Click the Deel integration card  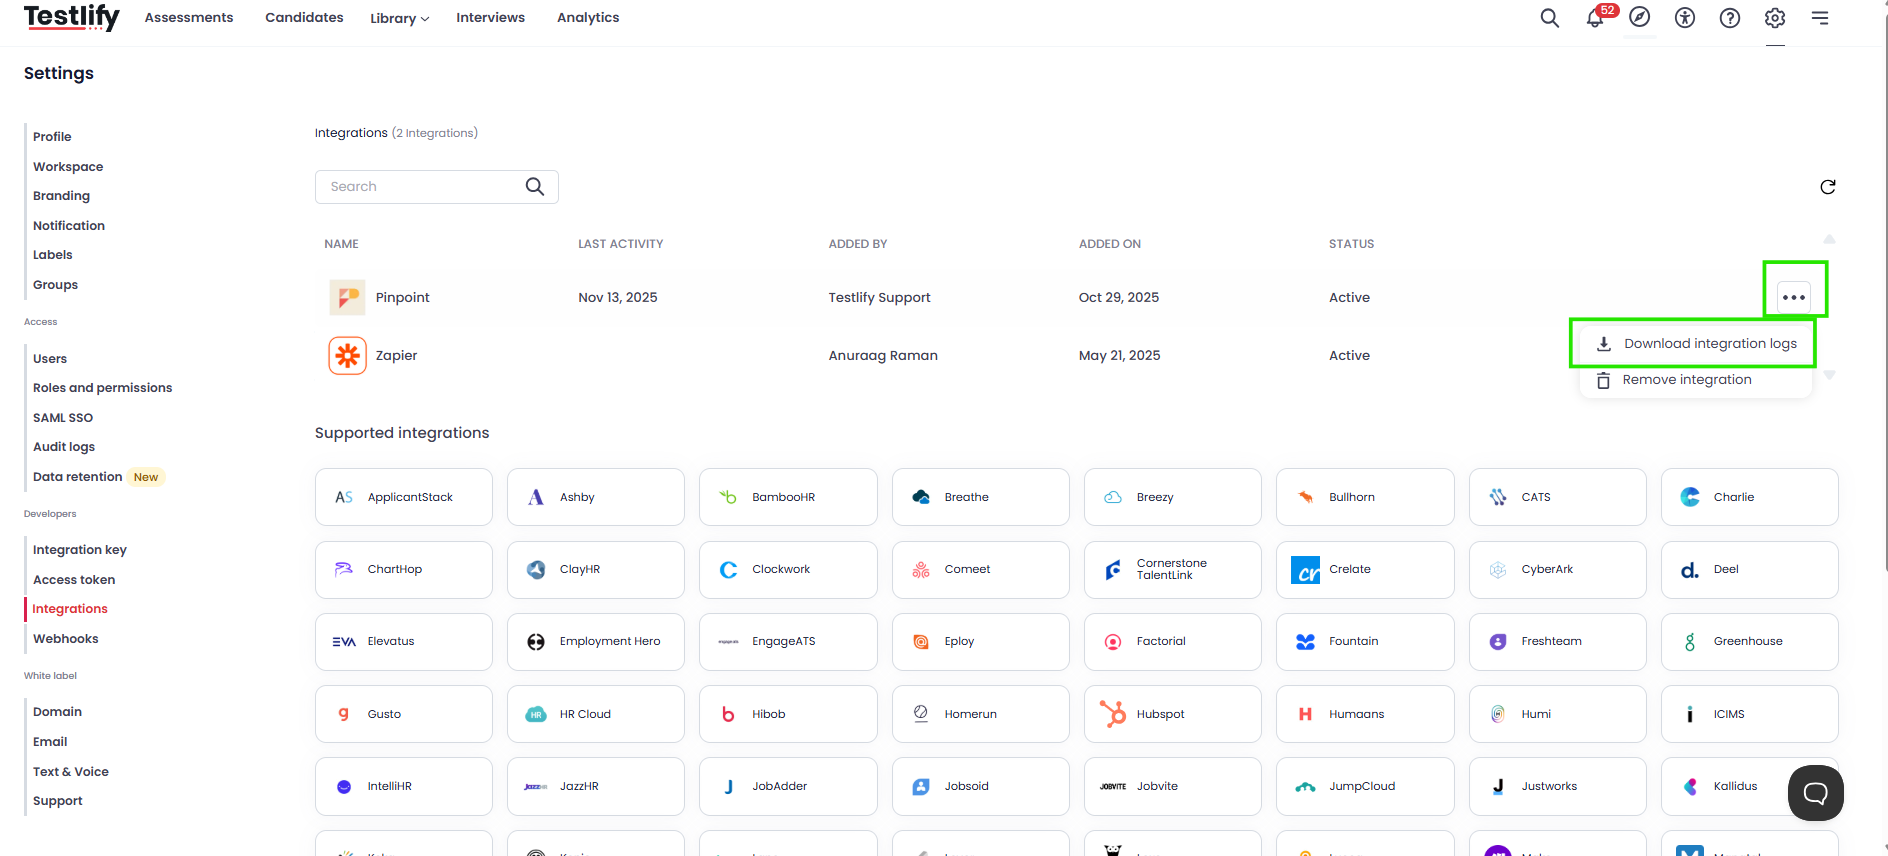1749,570
